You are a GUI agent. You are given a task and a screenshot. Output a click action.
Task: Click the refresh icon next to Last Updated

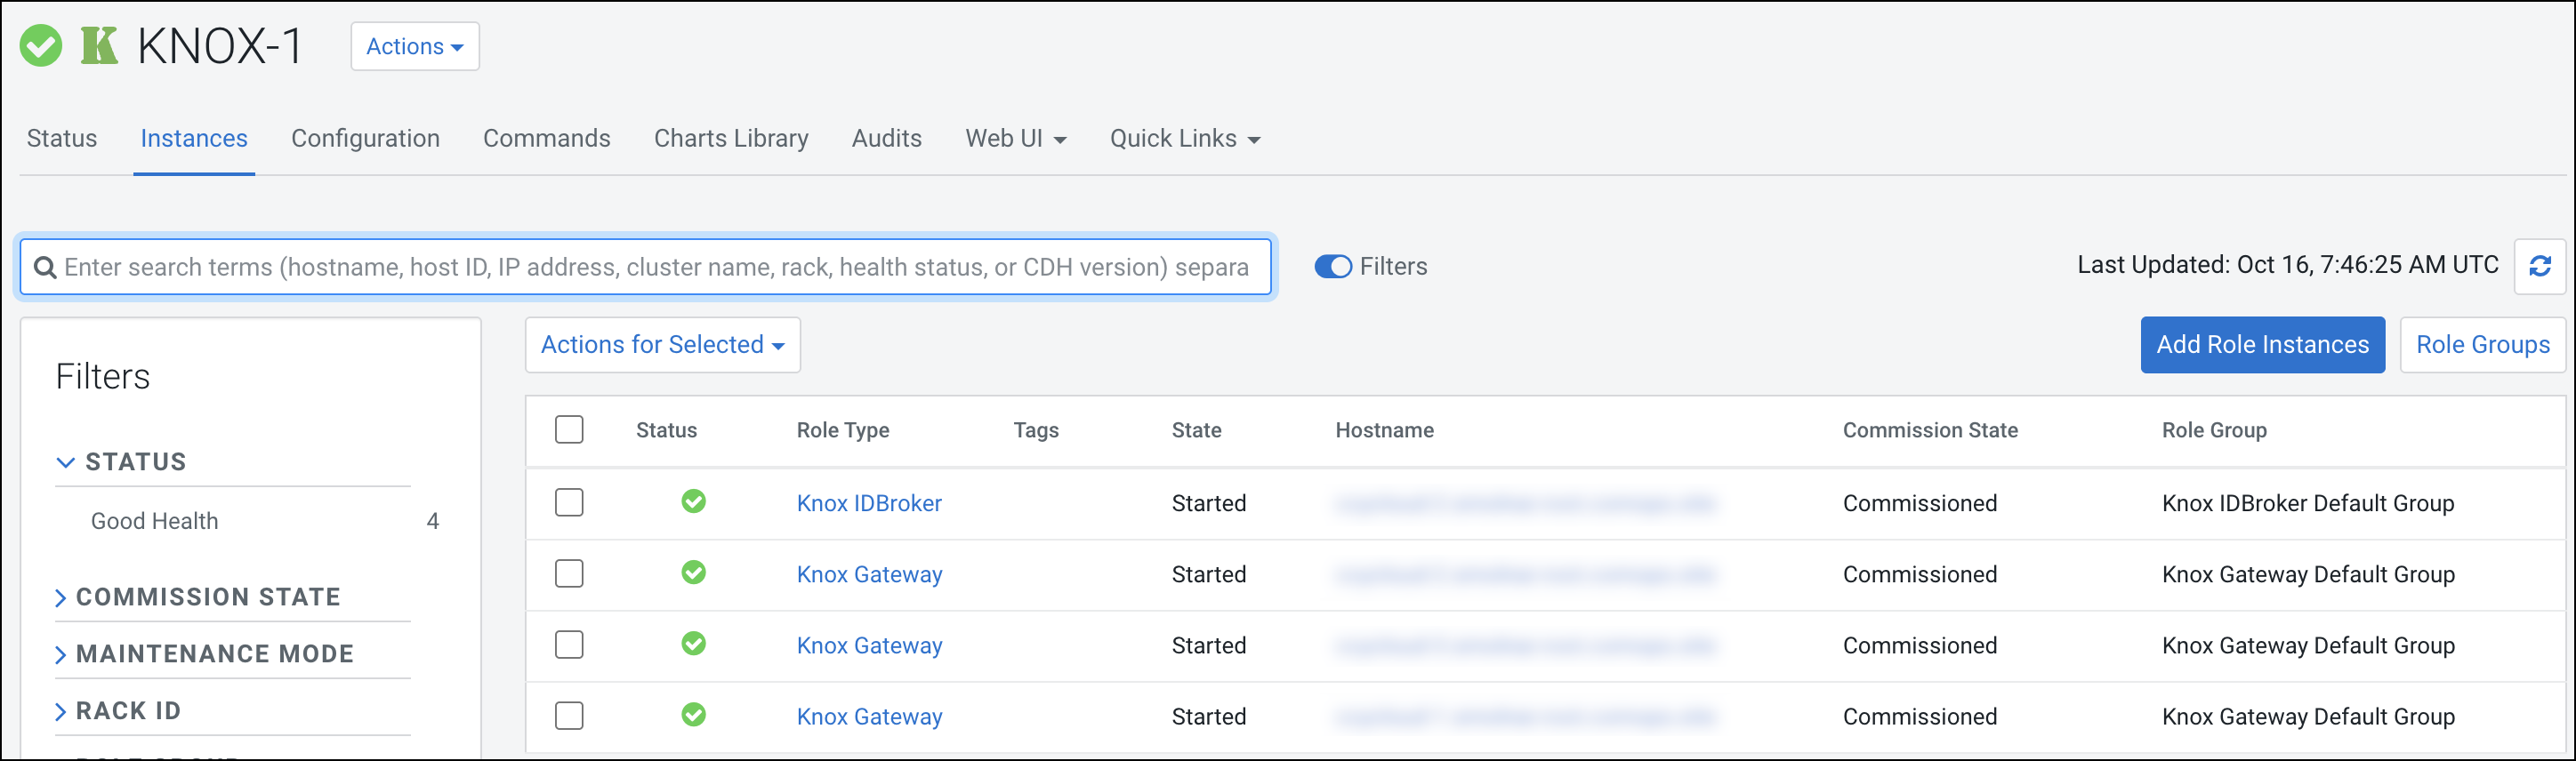(2539, 266)
